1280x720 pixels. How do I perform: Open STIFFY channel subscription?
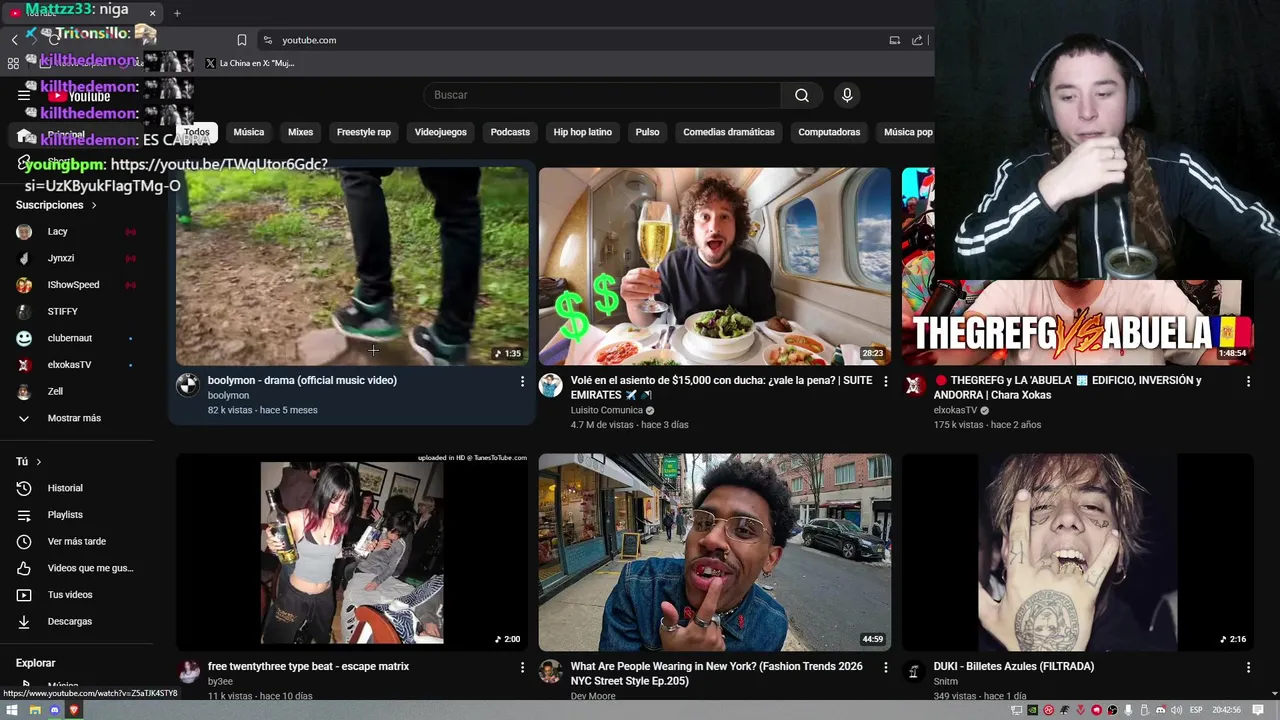(76, 311)
